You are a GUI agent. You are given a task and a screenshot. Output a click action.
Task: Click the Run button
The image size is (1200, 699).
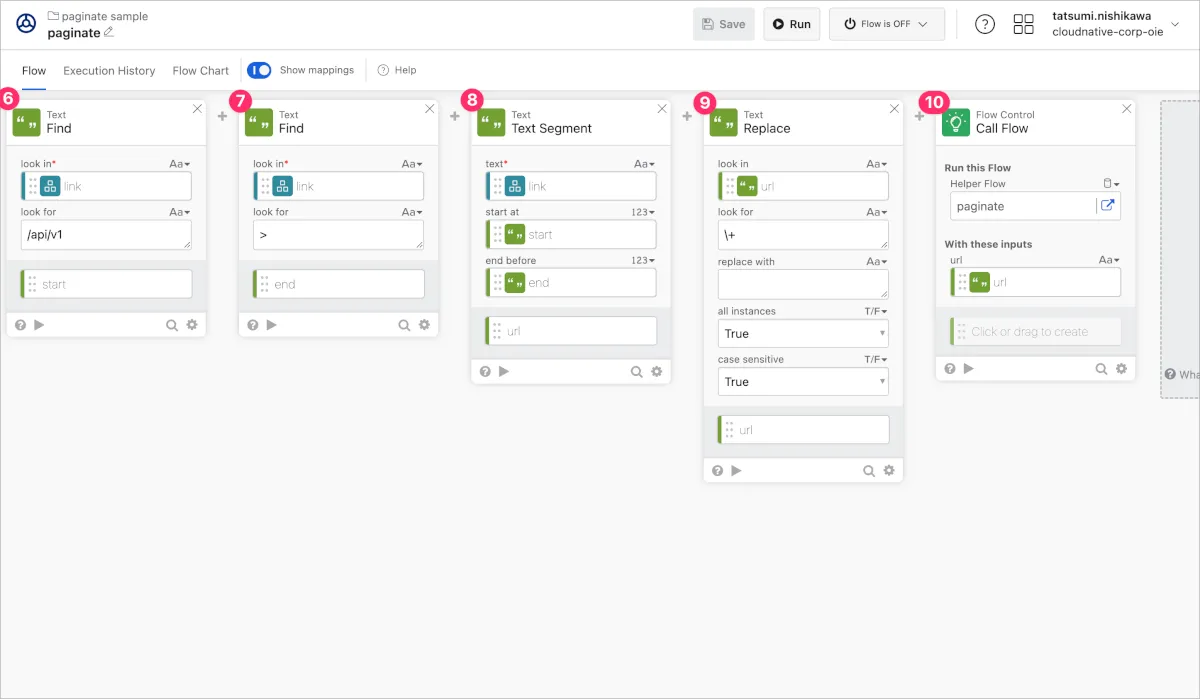(792, 24)
